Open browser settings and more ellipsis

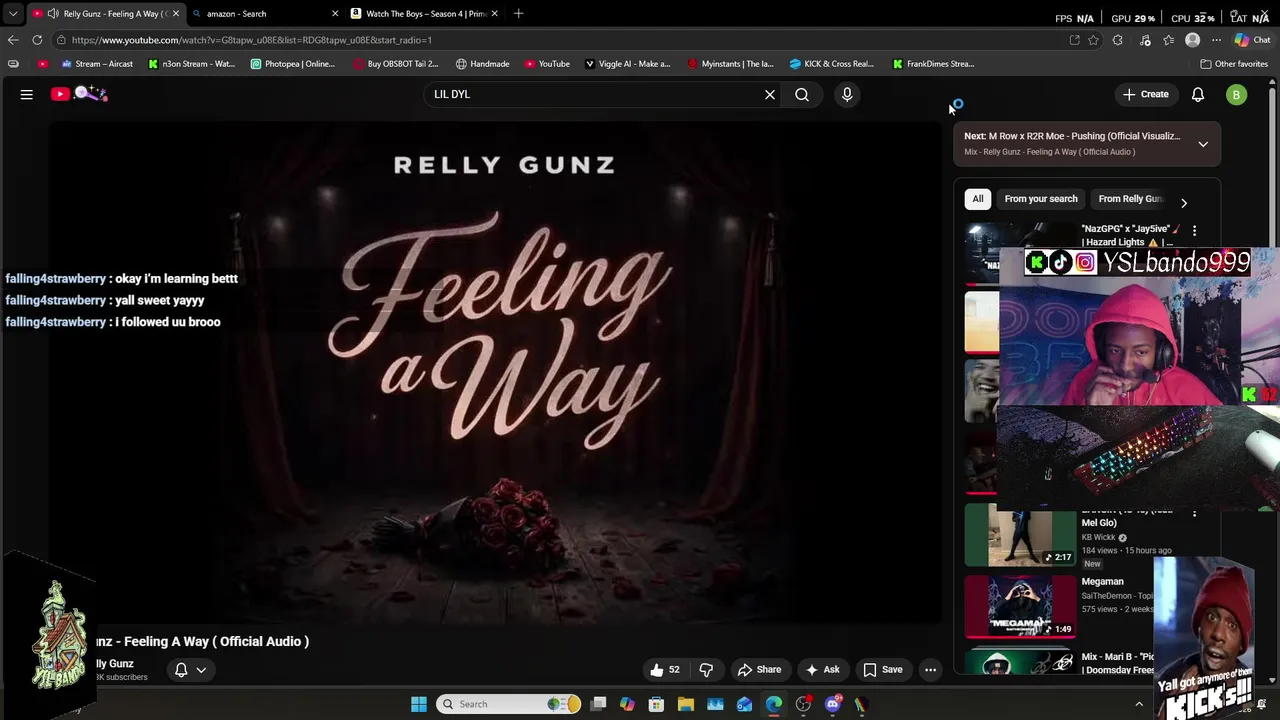[1216, 40]
